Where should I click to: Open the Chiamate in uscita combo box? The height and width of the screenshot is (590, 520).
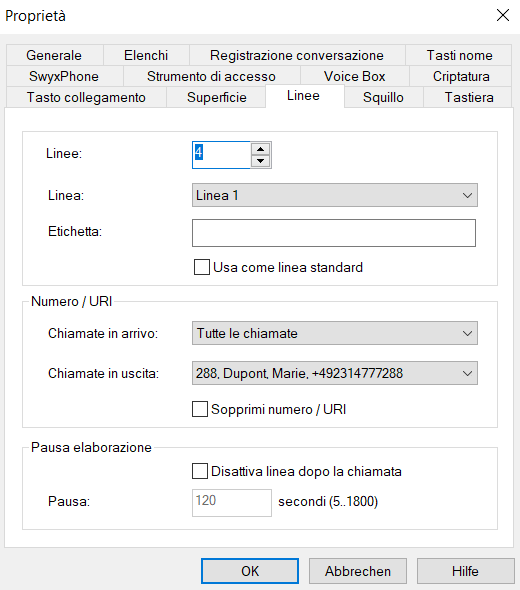[335, 373]
